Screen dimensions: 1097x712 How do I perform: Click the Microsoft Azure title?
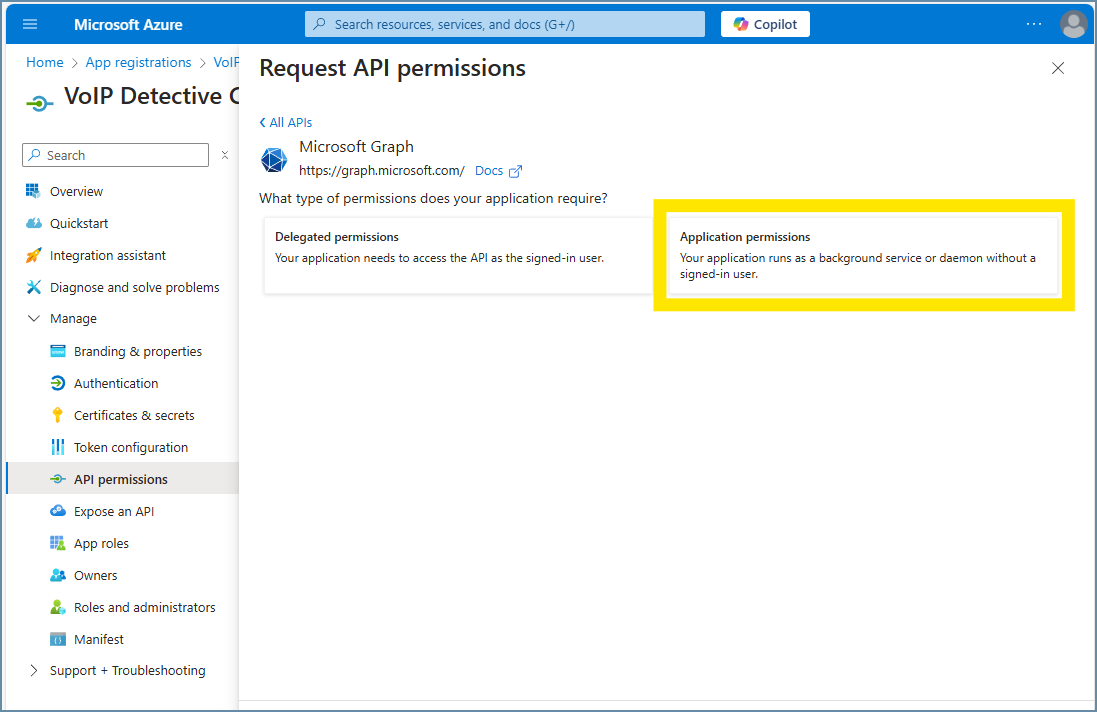coord(128,24)
